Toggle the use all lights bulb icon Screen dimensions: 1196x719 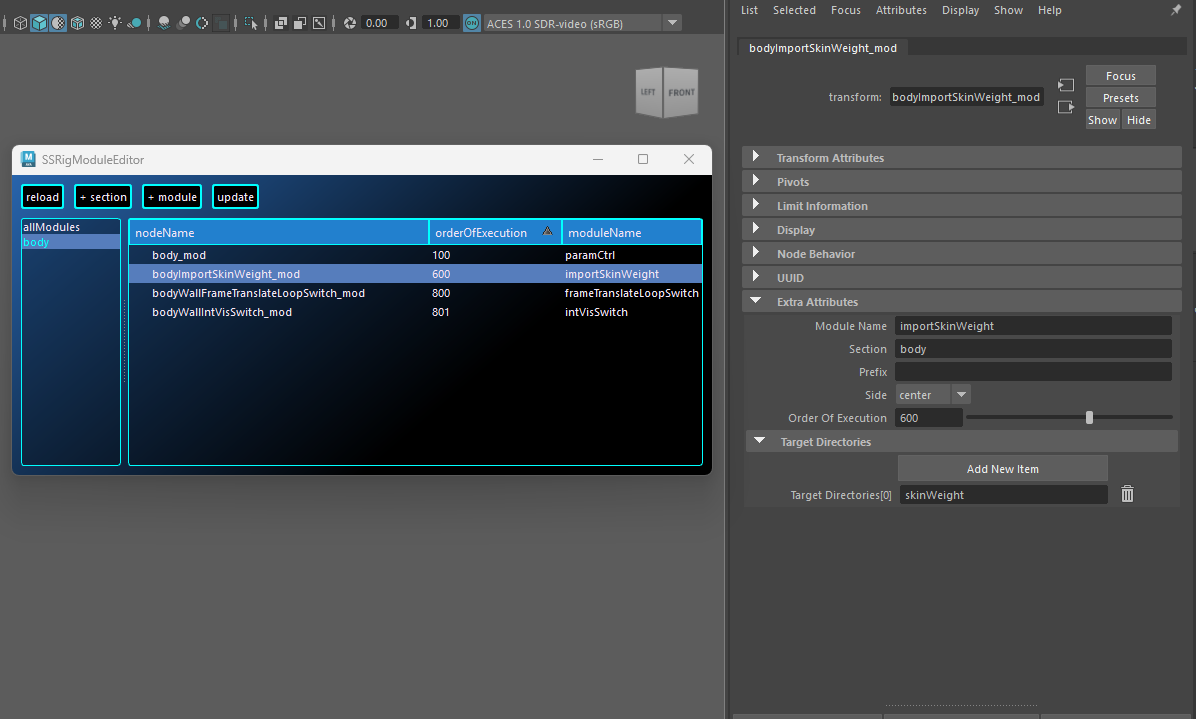(x=115, y=22)
